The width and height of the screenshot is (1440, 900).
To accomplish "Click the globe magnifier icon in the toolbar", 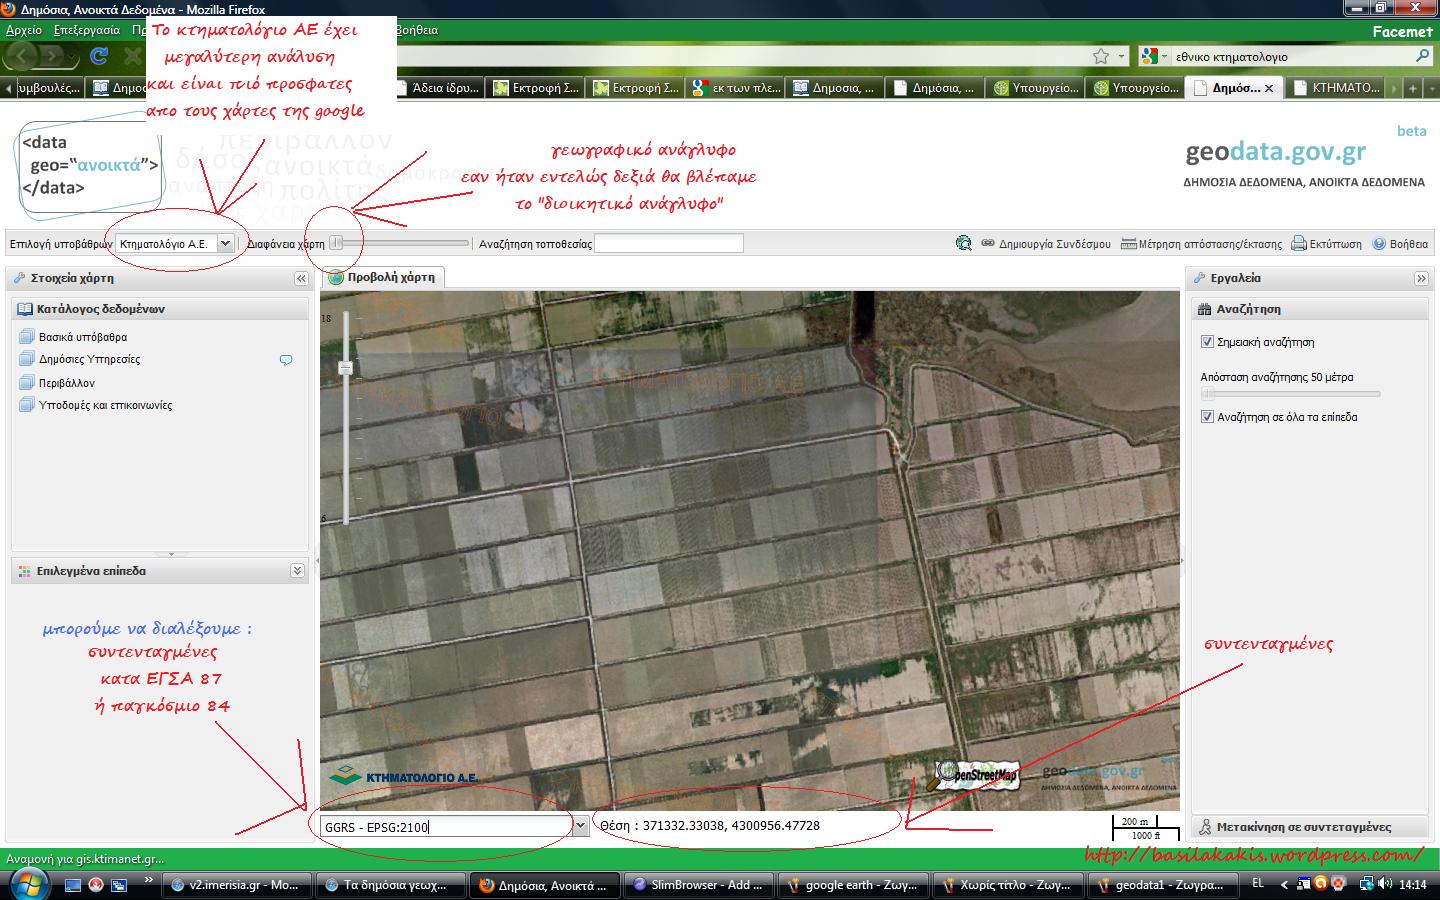I will click(x=963, y=243).
